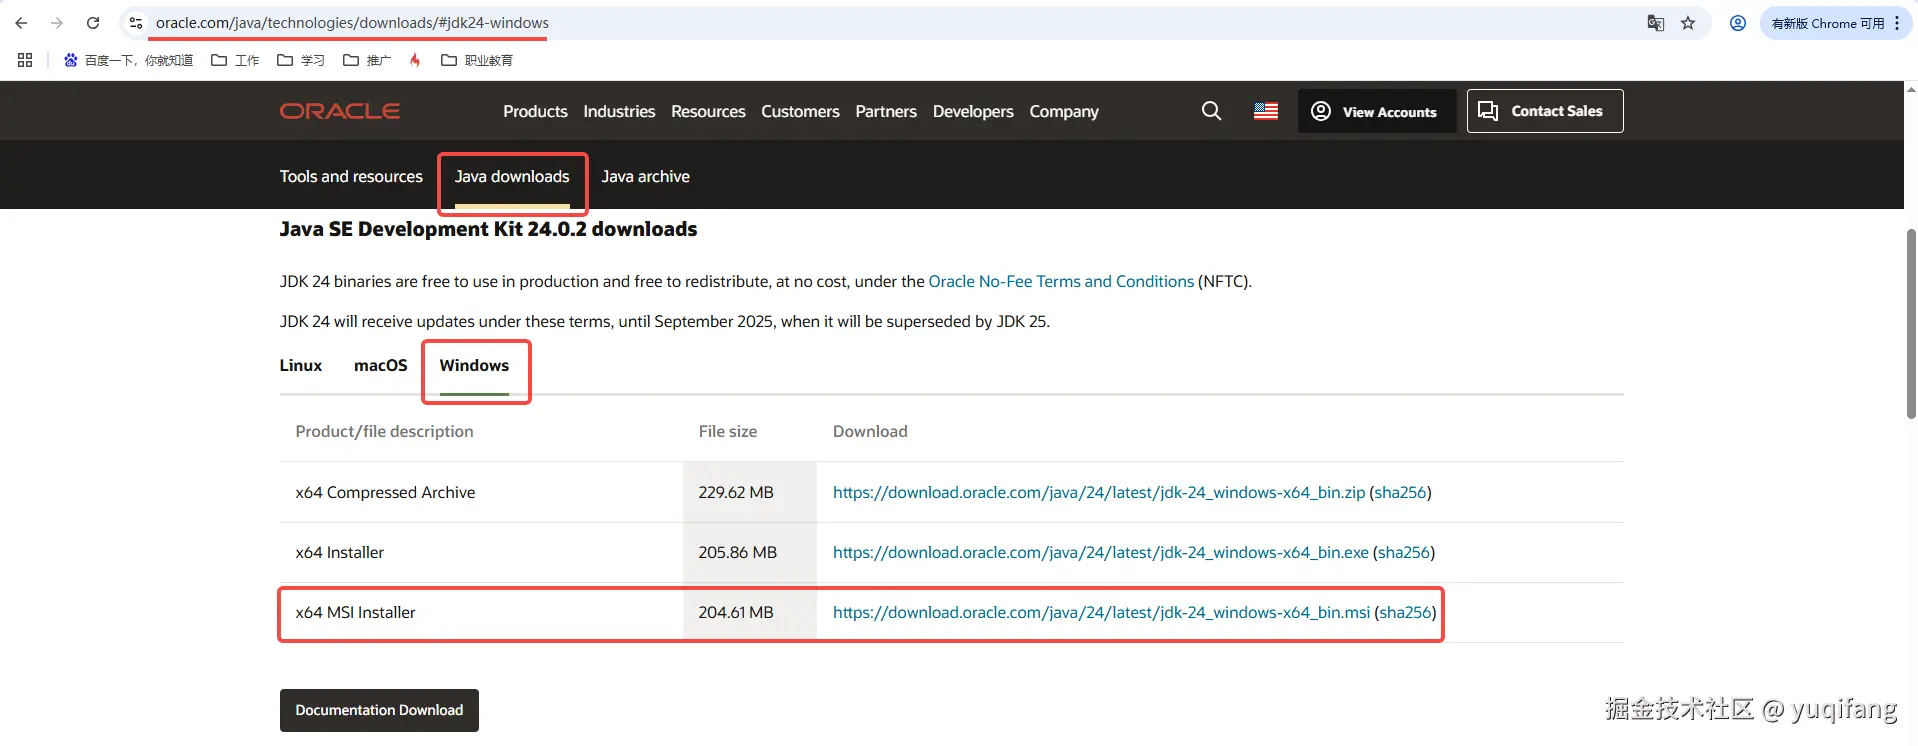This screenshot has width=1918, height=746.
Task: Open the 职业教育 bookmark folder
Action: pyautogui.click(x=477, y=60)
